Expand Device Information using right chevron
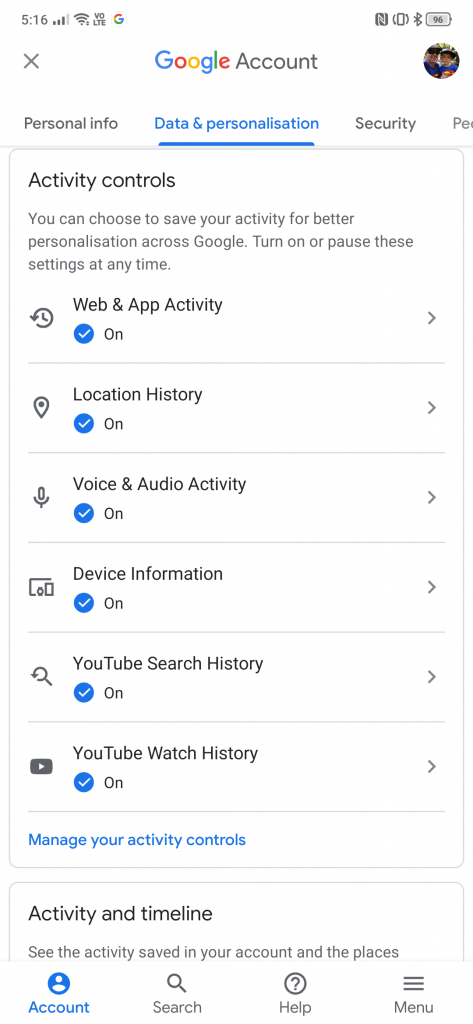473x1024 pixels. [x=431, y=587]
